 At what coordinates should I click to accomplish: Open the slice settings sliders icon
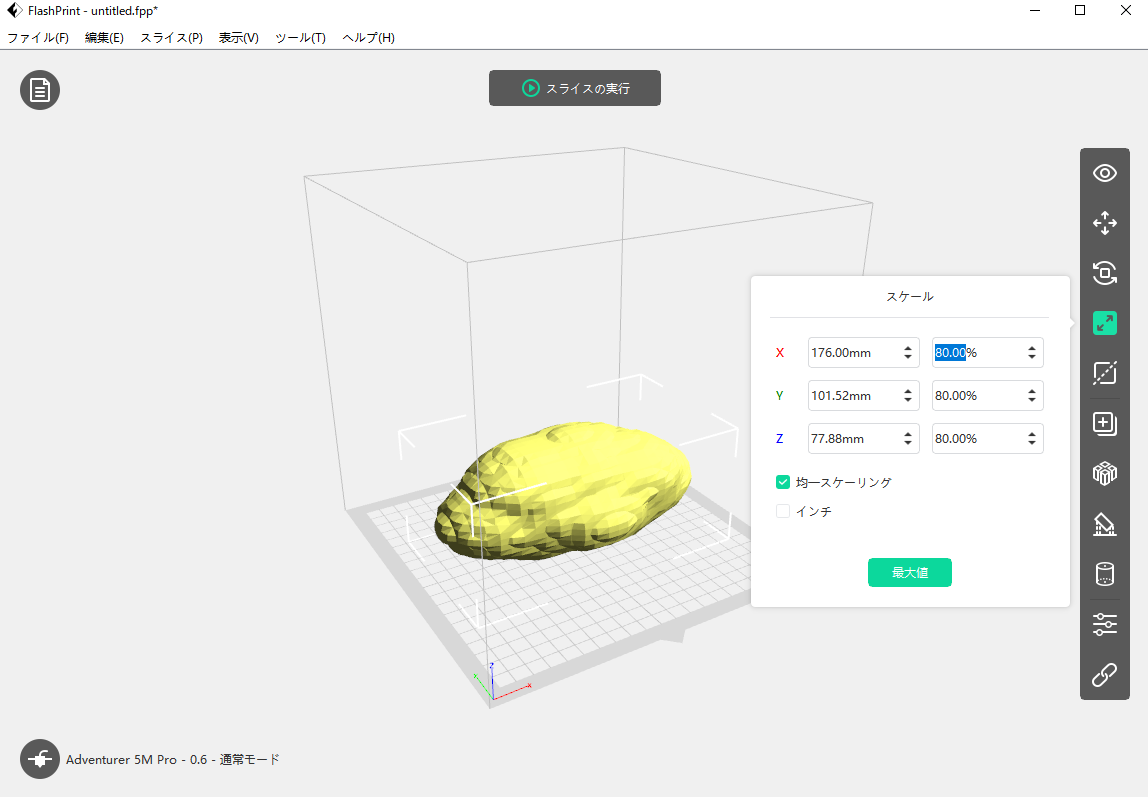tap(1104, 625)
